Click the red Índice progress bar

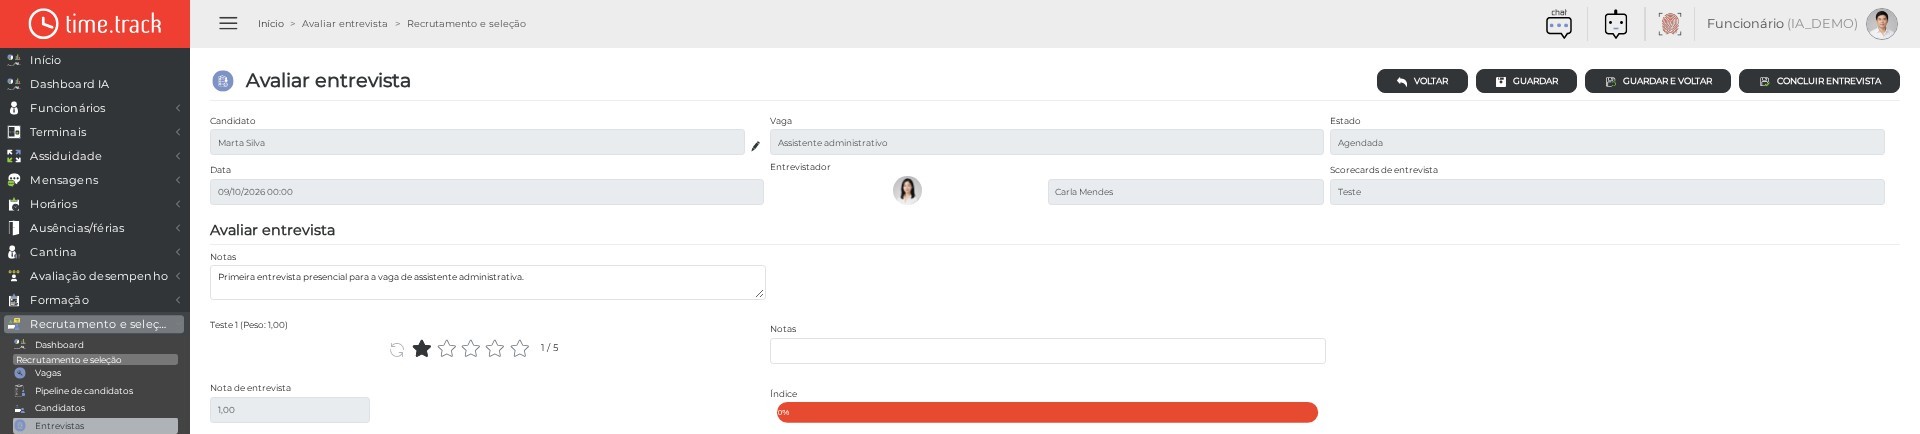tap(1047, 412)
